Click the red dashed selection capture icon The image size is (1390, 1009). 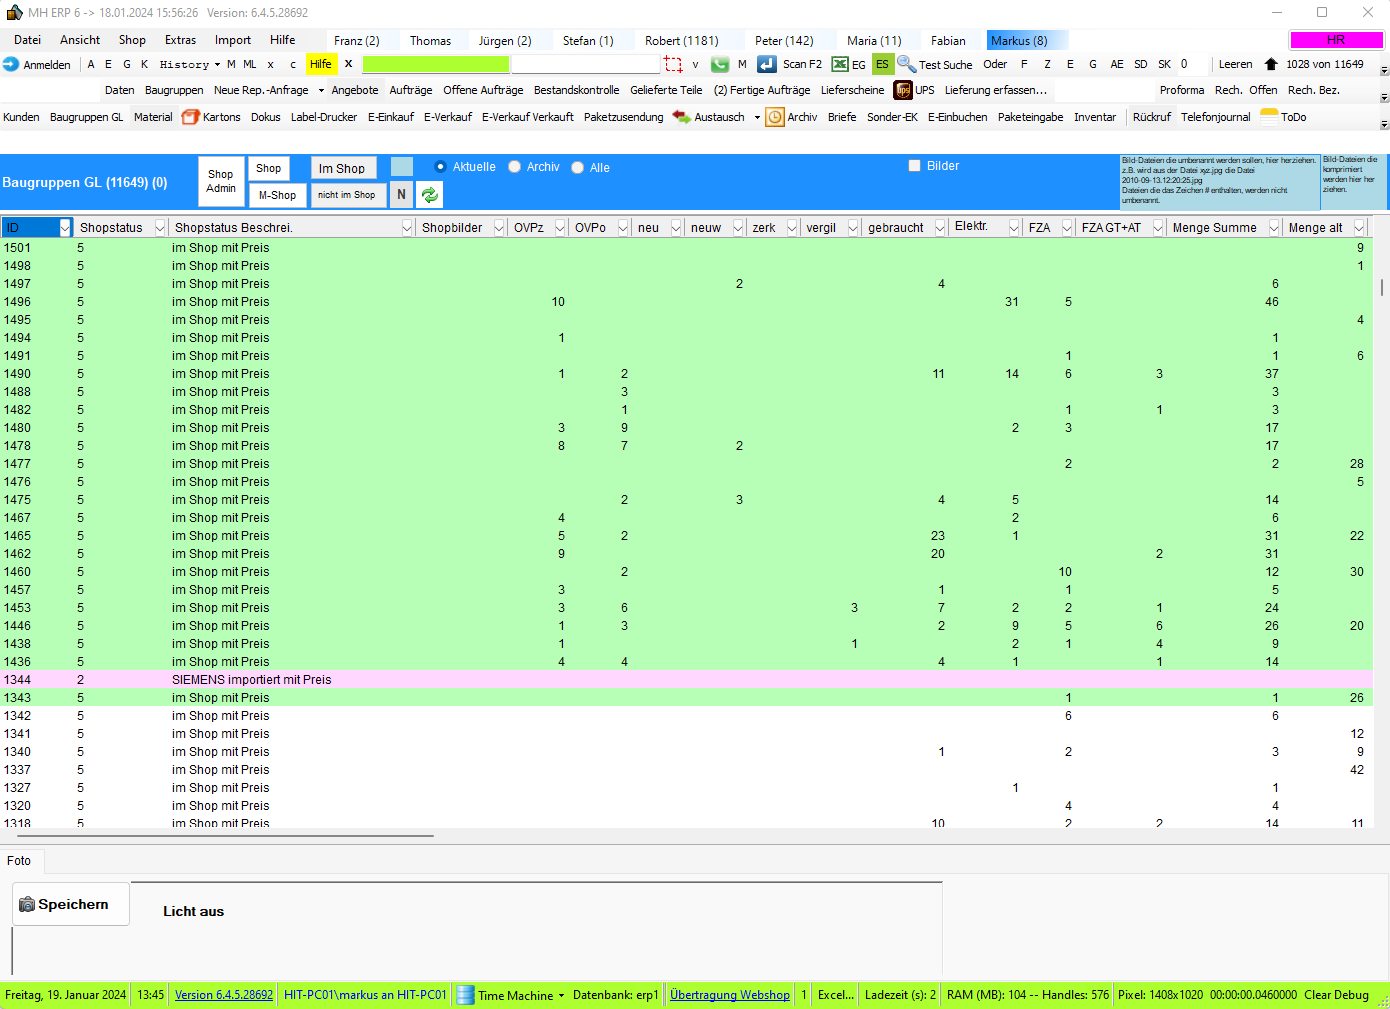pyautogui.click(x=673, y=64)
